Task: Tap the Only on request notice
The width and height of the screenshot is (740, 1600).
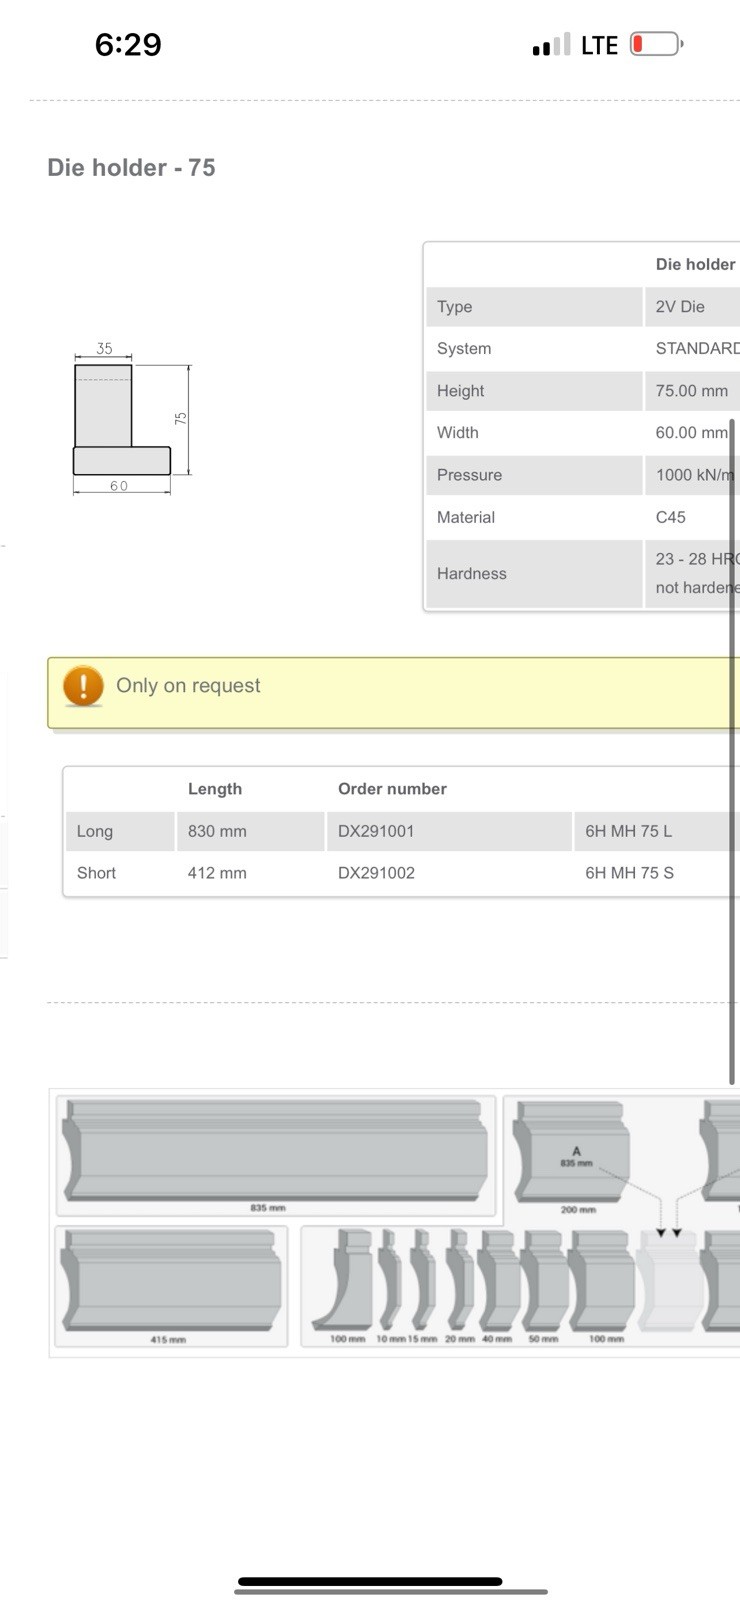Action: tap(394, 693)
